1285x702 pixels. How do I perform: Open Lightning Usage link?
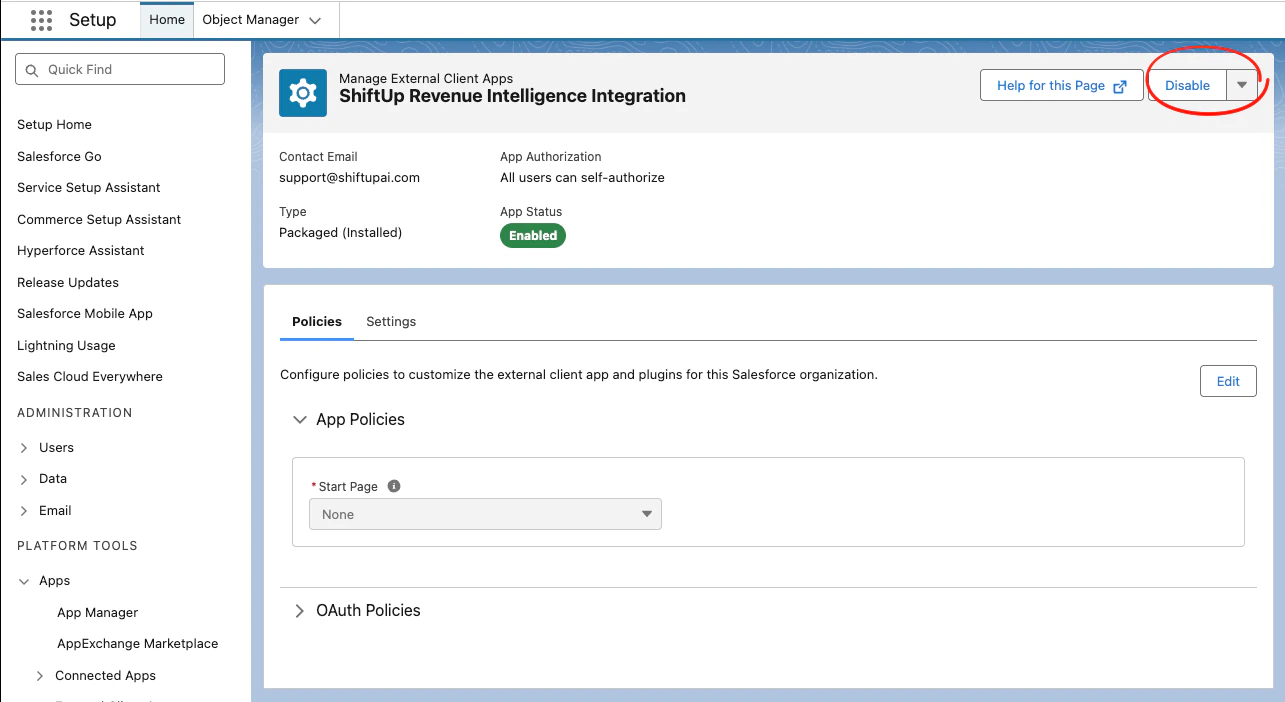tap(66, 346)
